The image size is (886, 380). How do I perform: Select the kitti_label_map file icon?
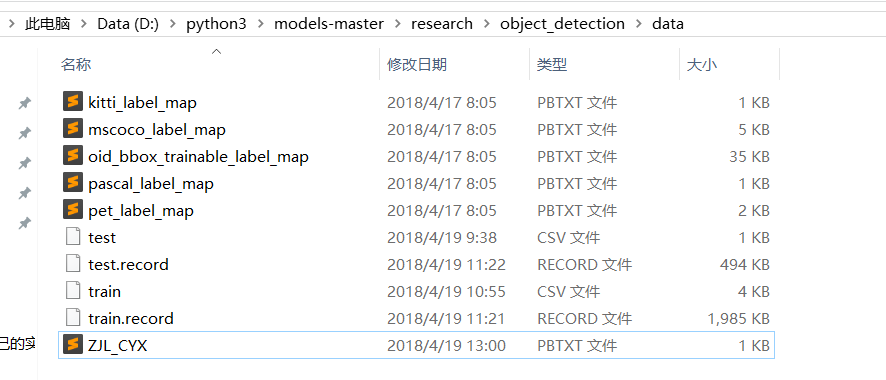[72, 102]
